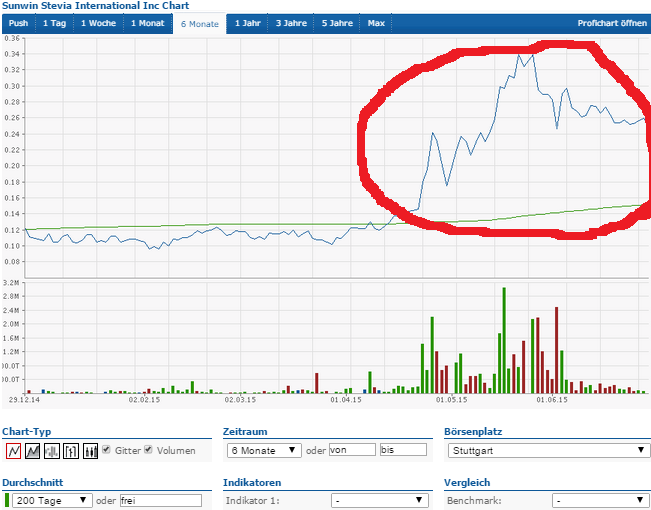Switch to the 1 Jahr tab
Viewport: 651px width, 510px height.
coord(247,23)
